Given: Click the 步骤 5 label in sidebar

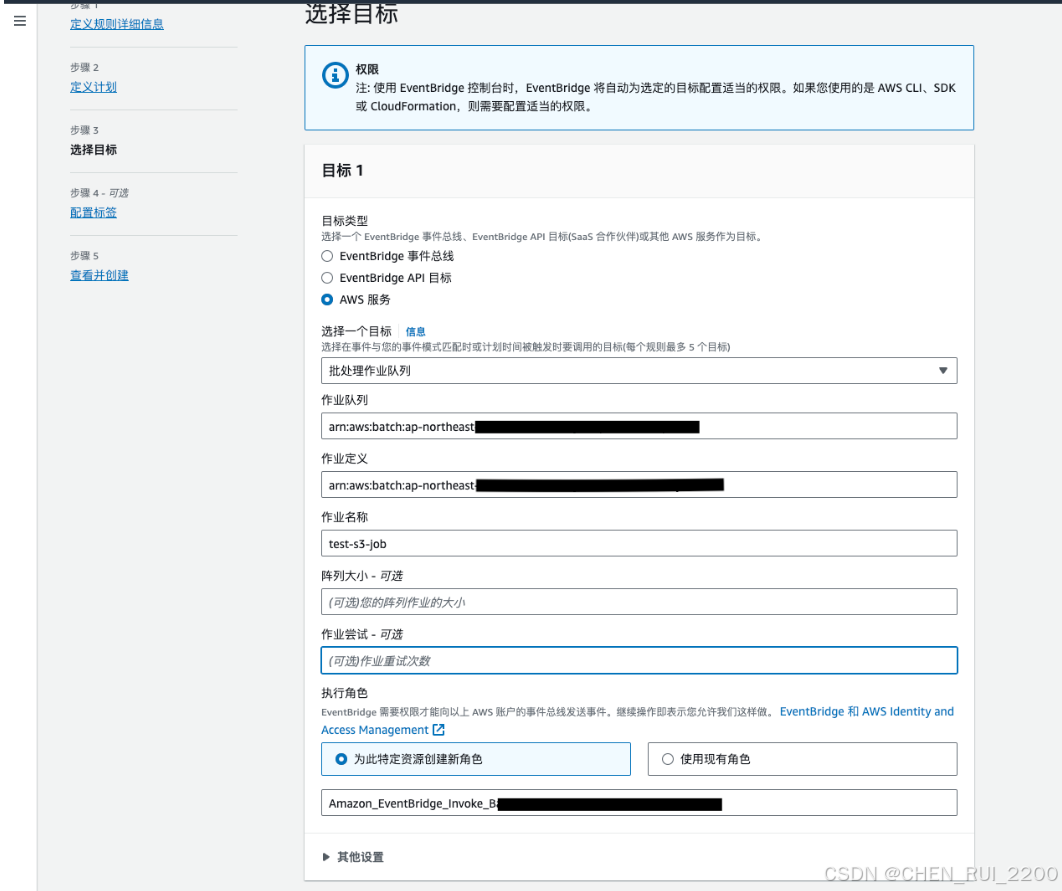Looking at the screenshot, I should click(84, 255).
